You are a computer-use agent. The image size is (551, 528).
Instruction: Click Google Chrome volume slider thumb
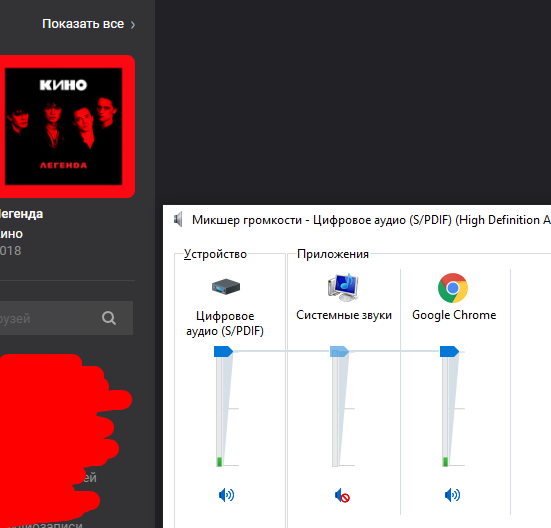[x=449, y=351]
